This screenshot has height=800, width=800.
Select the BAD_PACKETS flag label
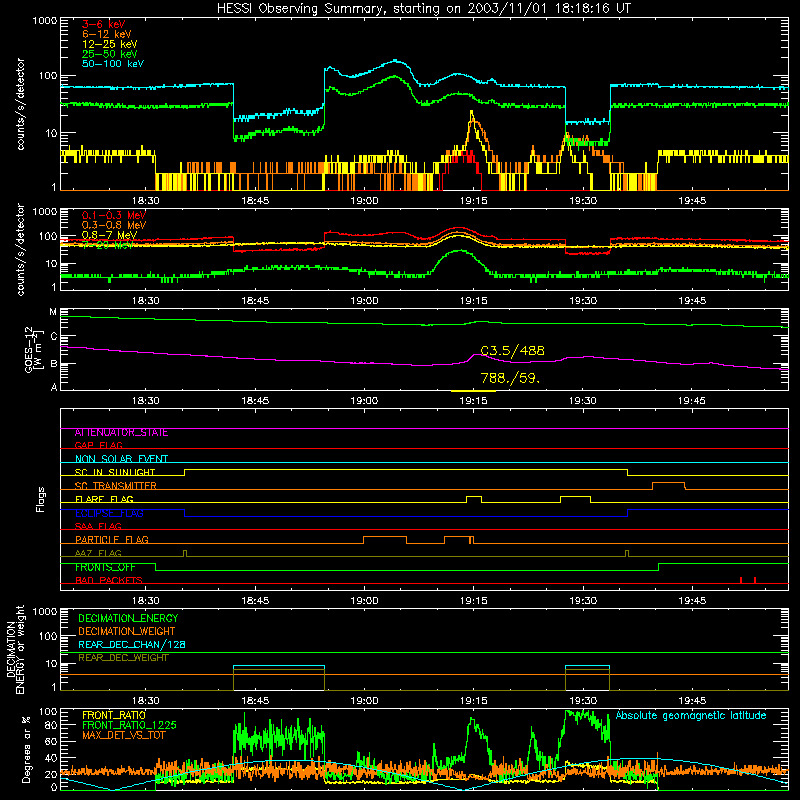pos(109,580)
